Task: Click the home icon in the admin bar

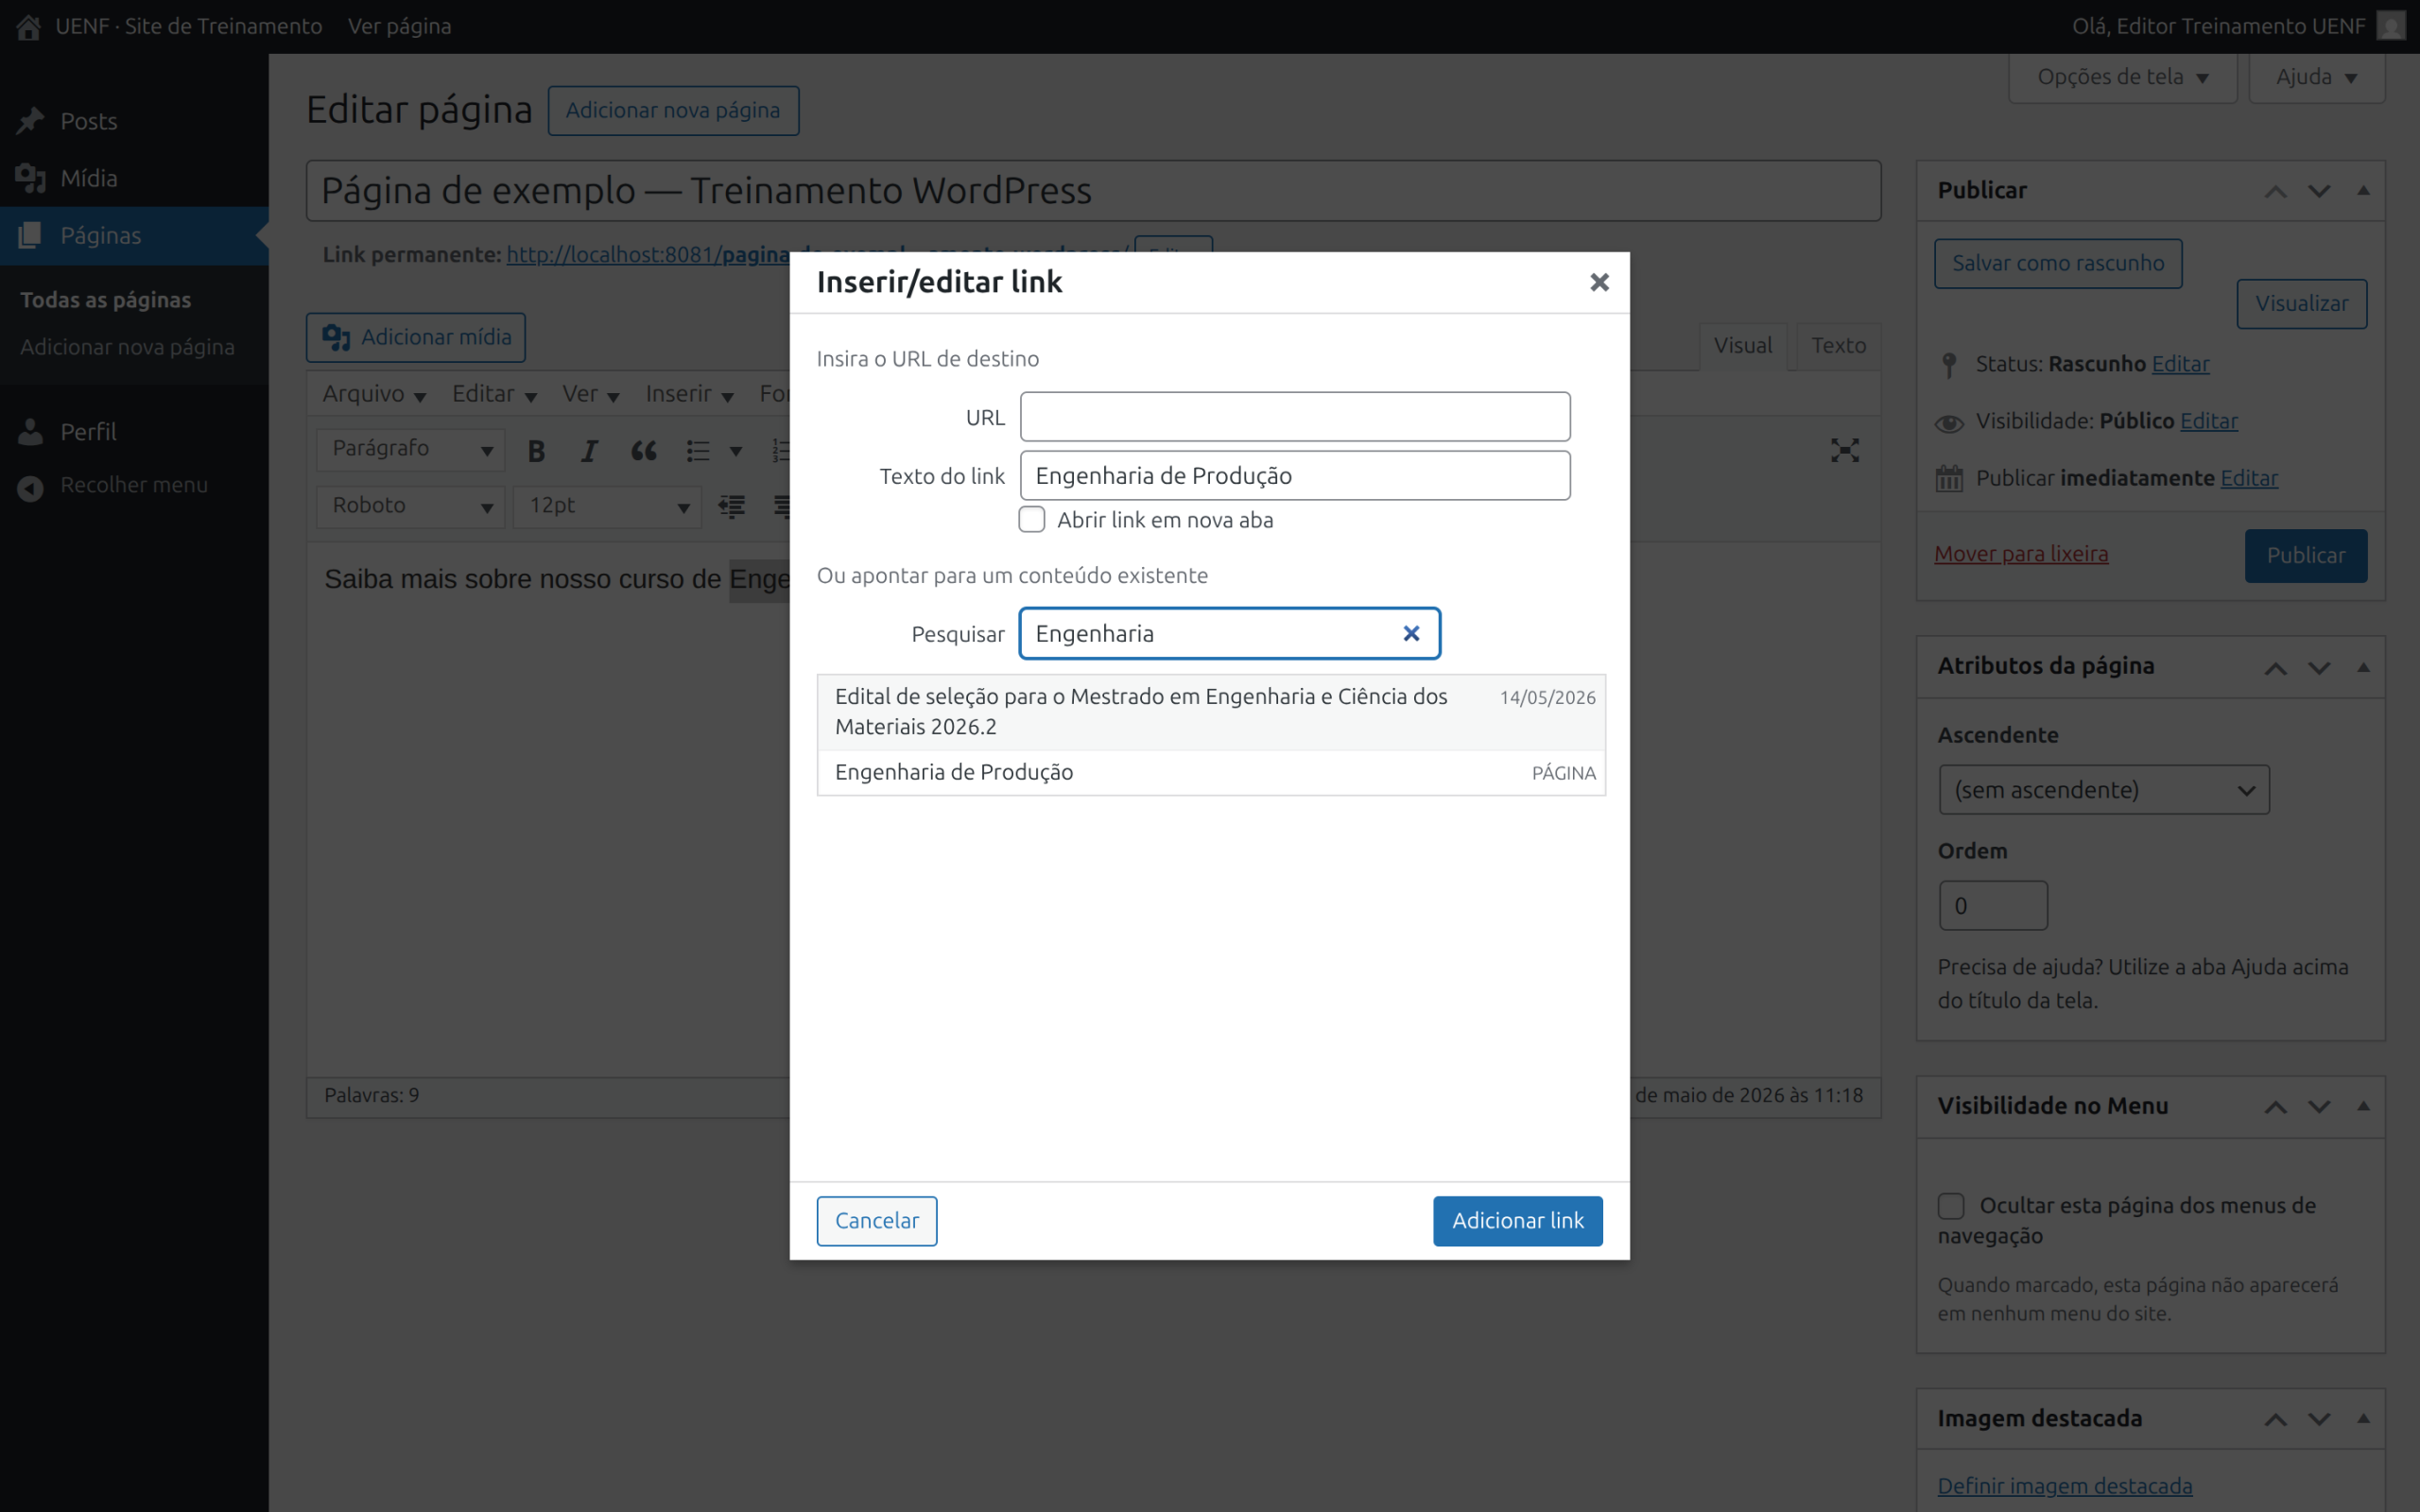Action: [28, 26]
